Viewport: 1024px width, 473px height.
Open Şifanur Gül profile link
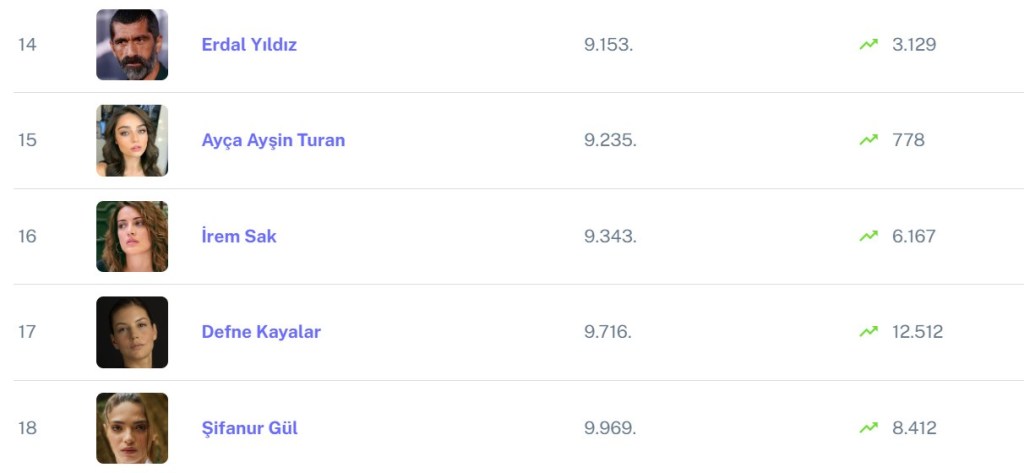pos(250,428)
